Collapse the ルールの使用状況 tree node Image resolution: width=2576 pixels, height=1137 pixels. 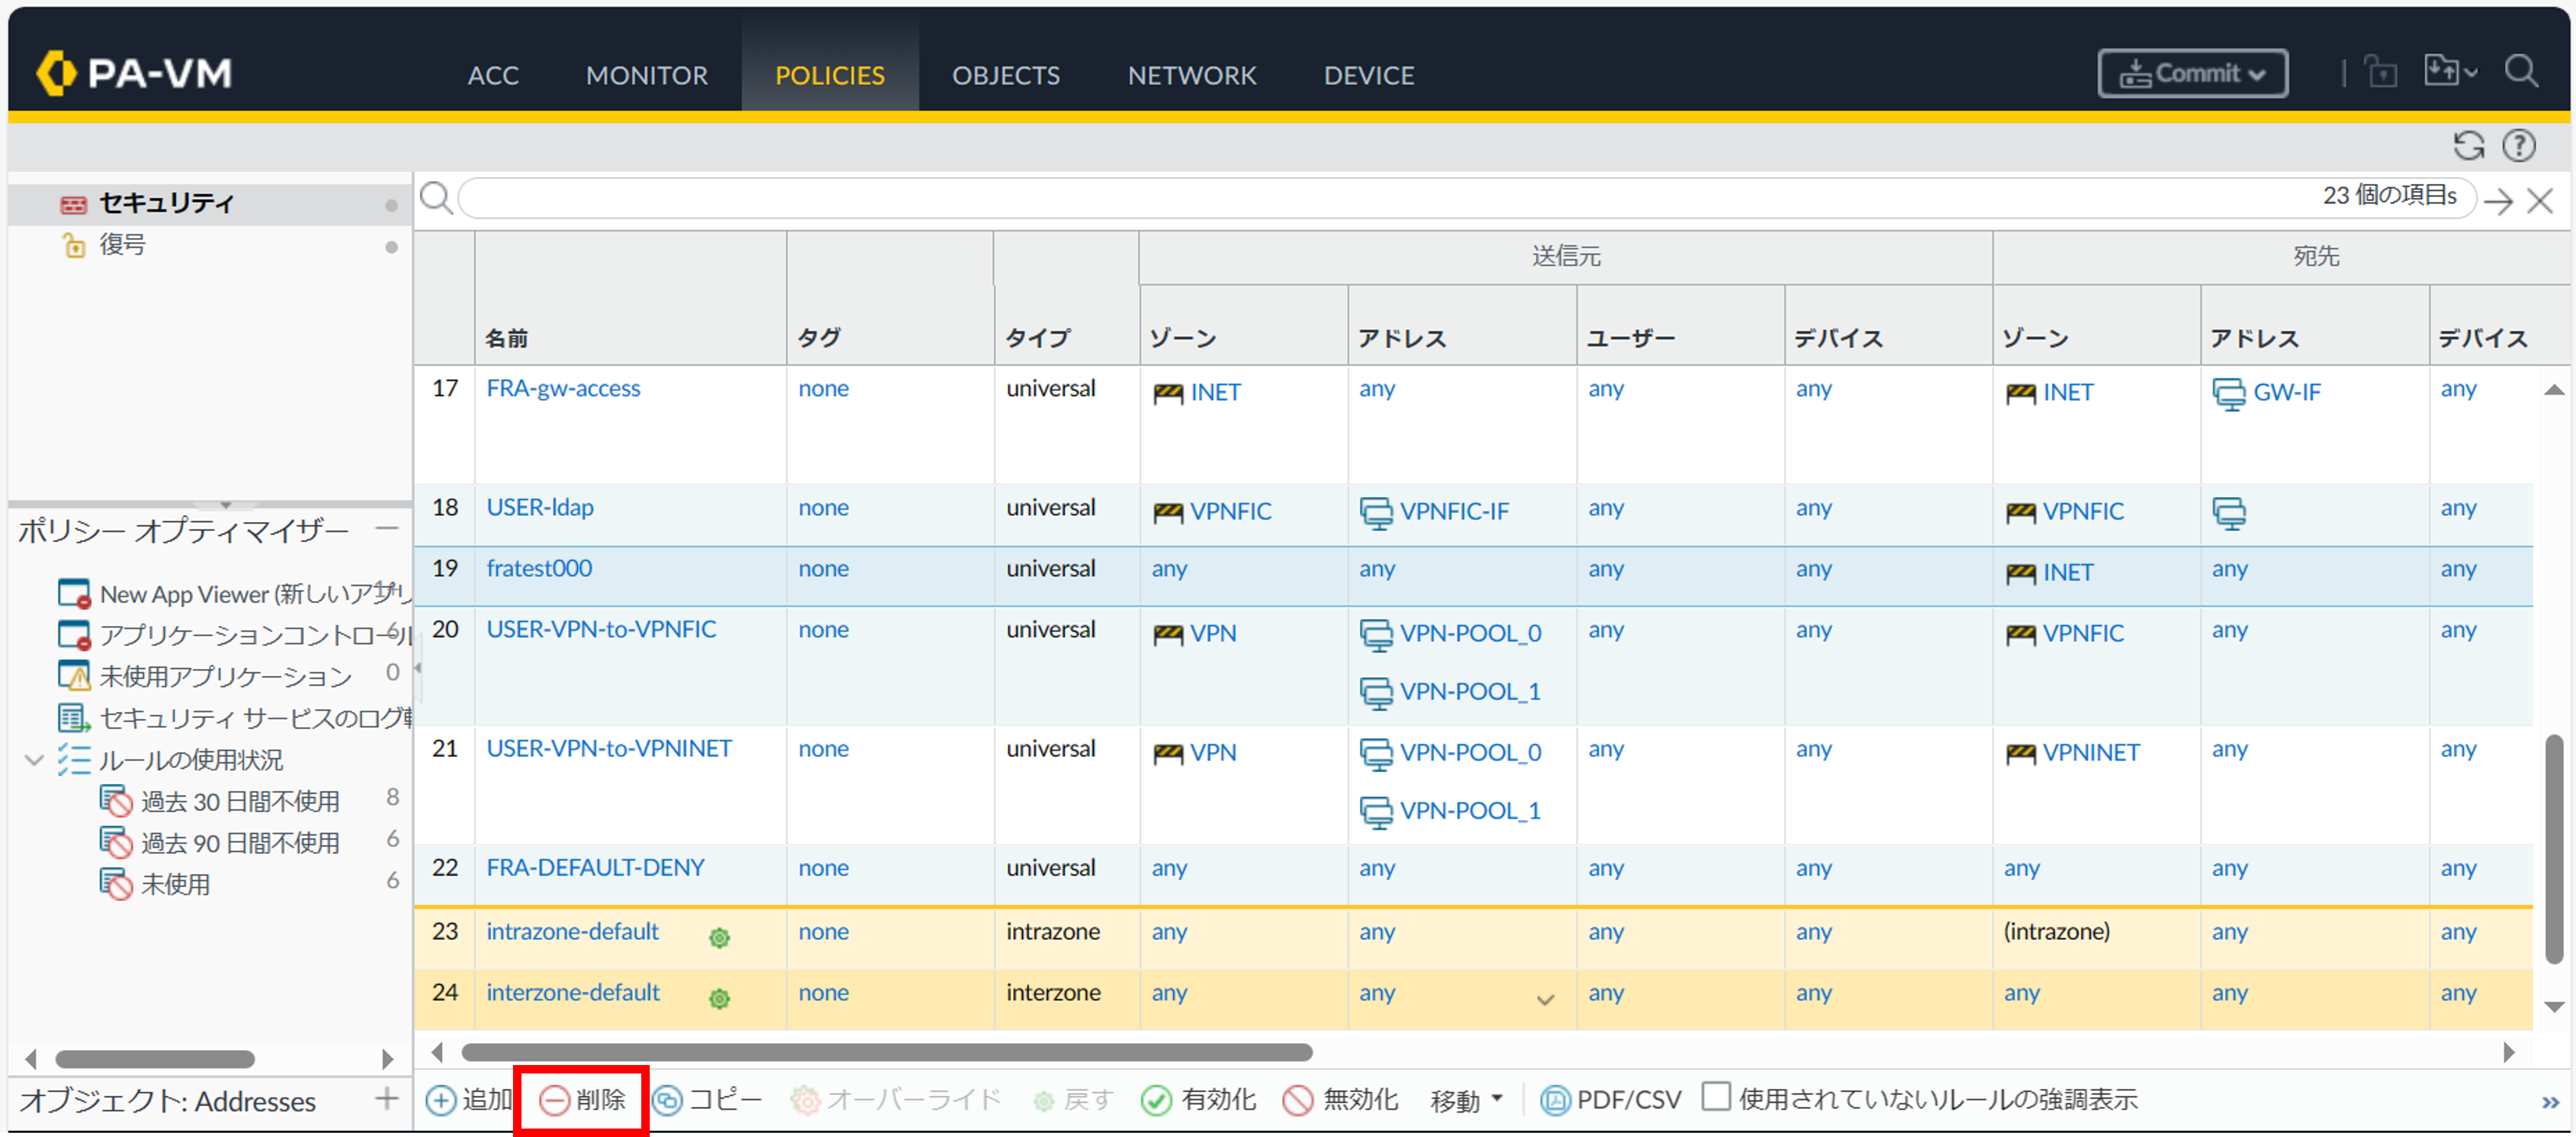(x=34, y=760)
